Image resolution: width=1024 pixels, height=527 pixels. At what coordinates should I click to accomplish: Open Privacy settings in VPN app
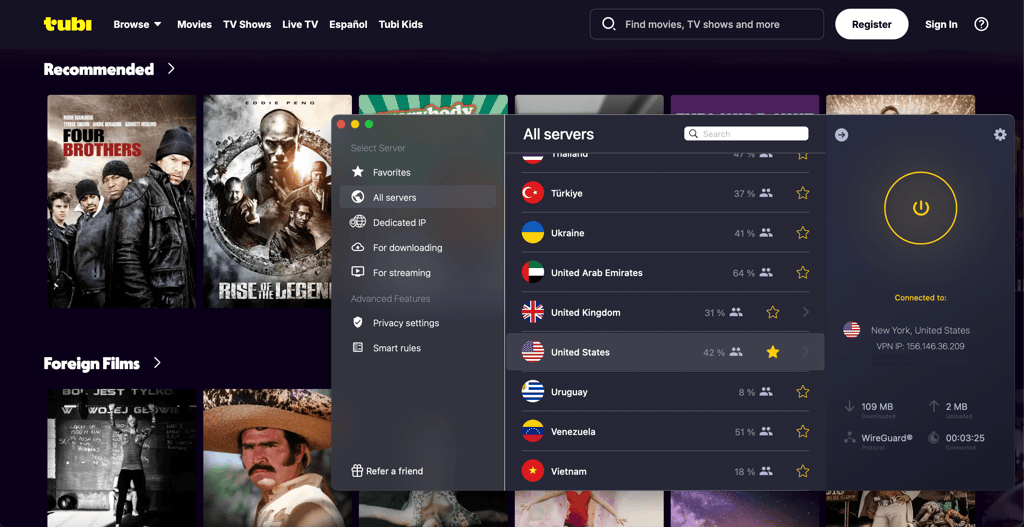417,323
